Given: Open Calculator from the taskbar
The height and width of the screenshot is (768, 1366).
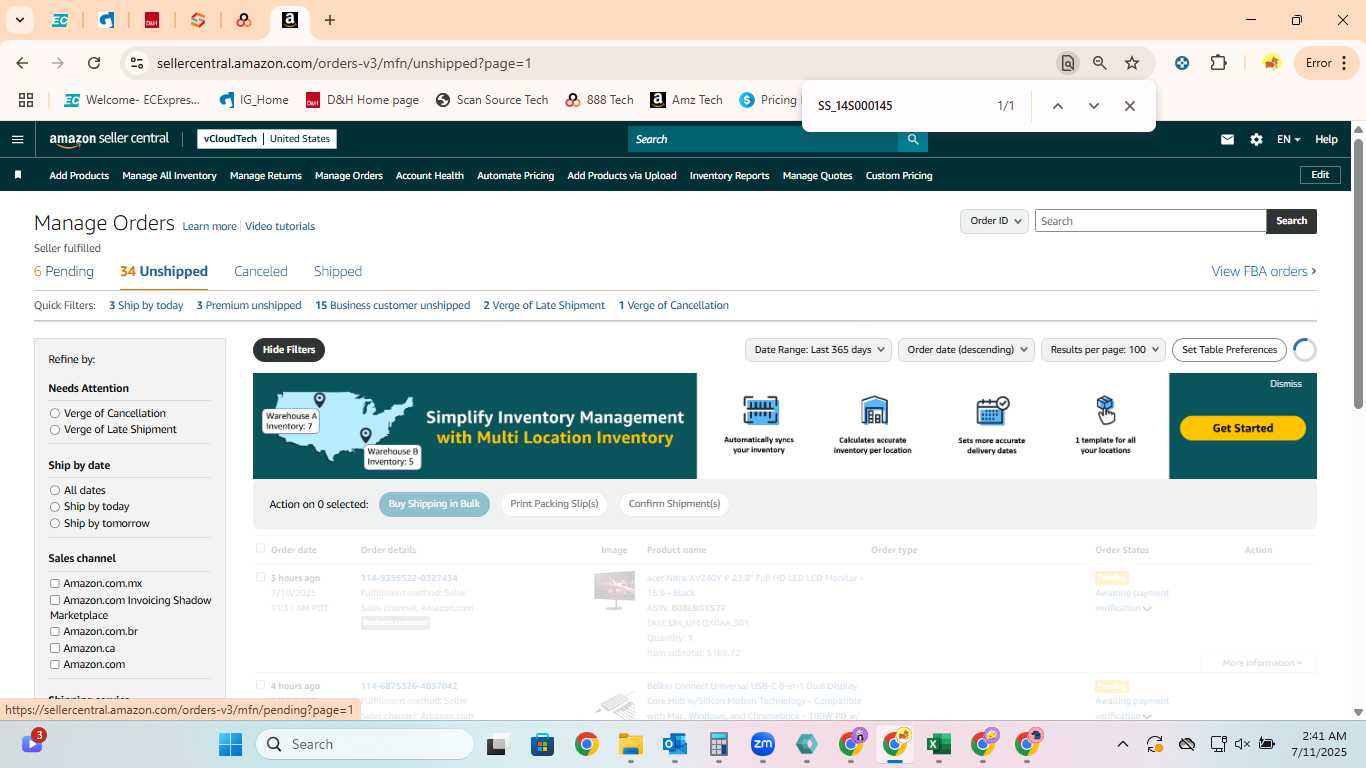Looking at the screenshot, I should click(x=718, y=744).
